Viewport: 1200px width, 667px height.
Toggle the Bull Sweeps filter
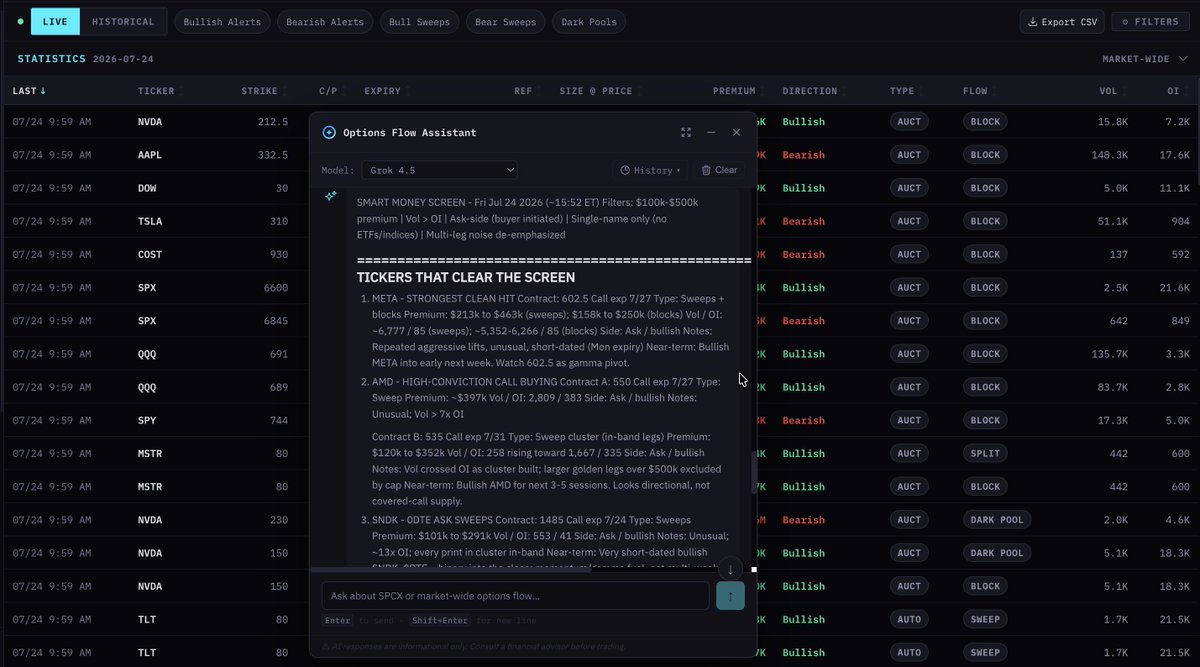(x=419, y=21)
